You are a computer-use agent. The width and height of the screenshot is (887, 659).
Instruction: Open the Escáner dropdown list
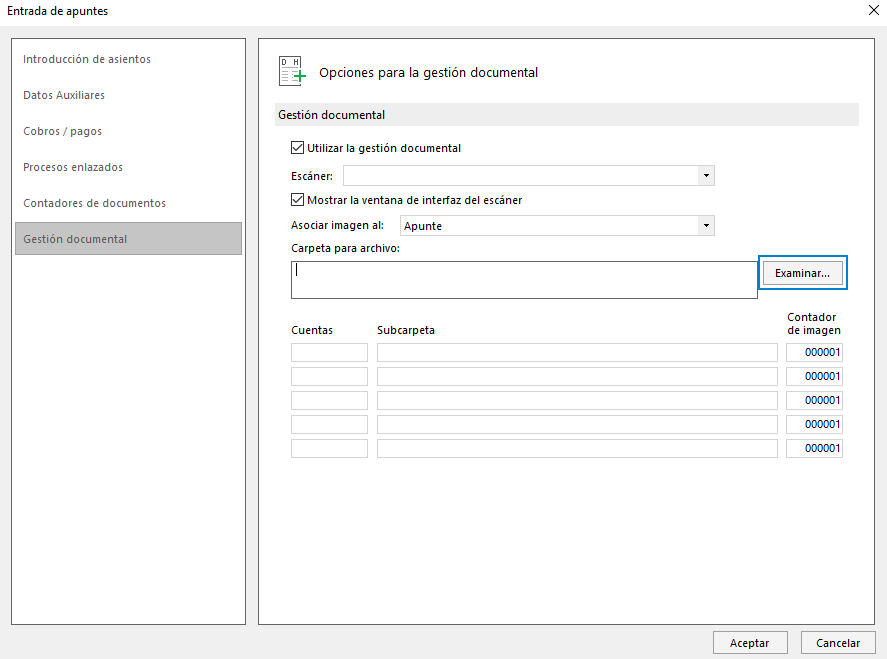point(706,175)
